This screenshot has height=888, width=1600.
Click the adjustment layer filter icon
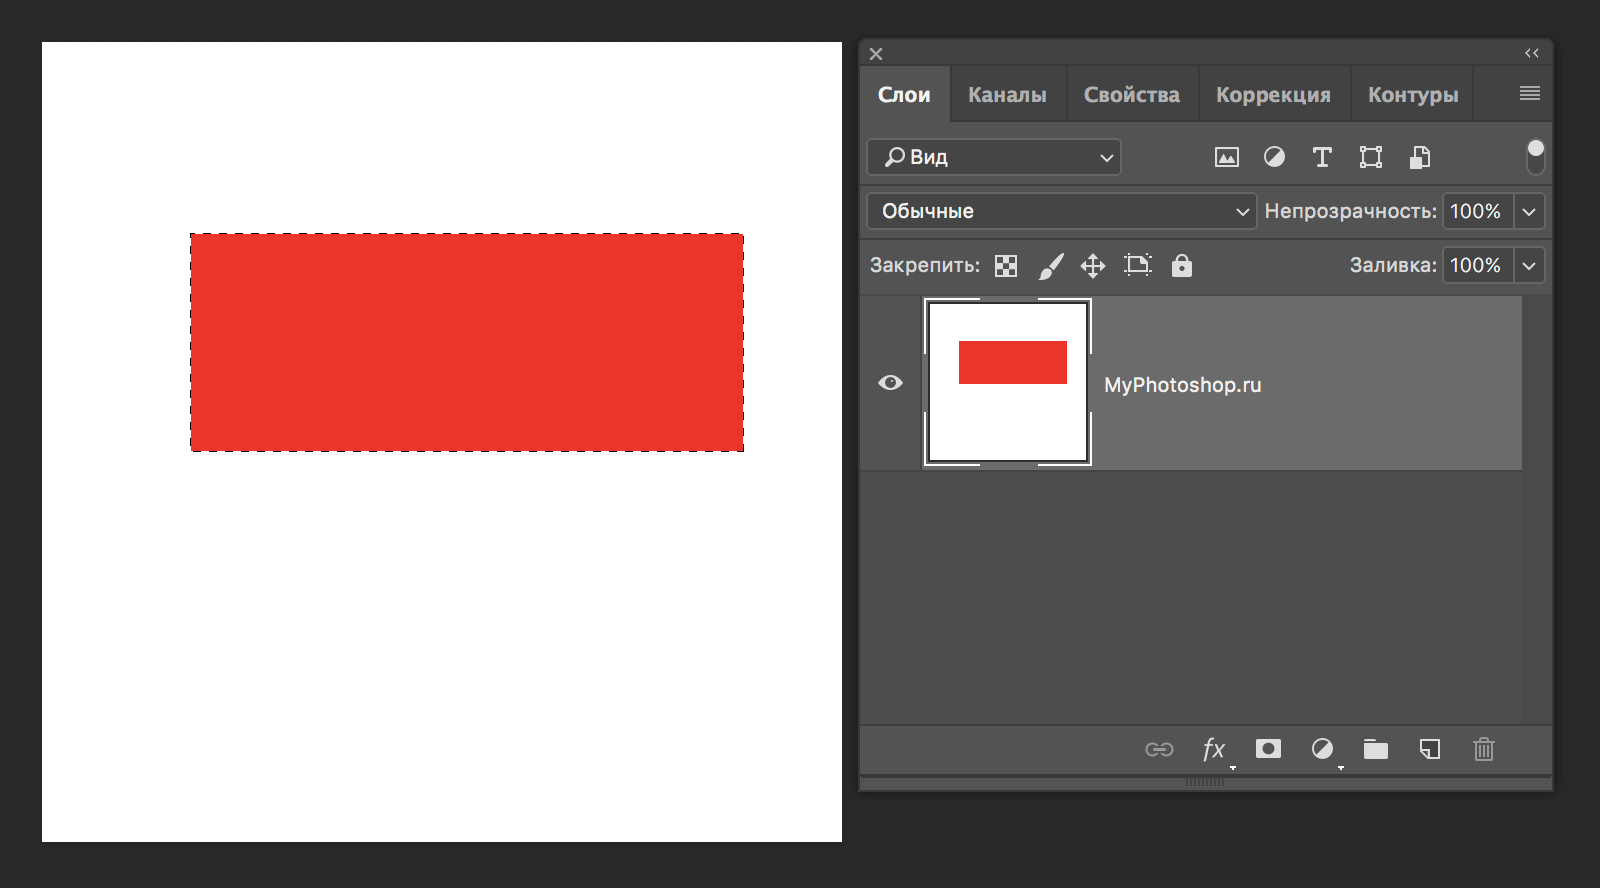click(1274, 157)
